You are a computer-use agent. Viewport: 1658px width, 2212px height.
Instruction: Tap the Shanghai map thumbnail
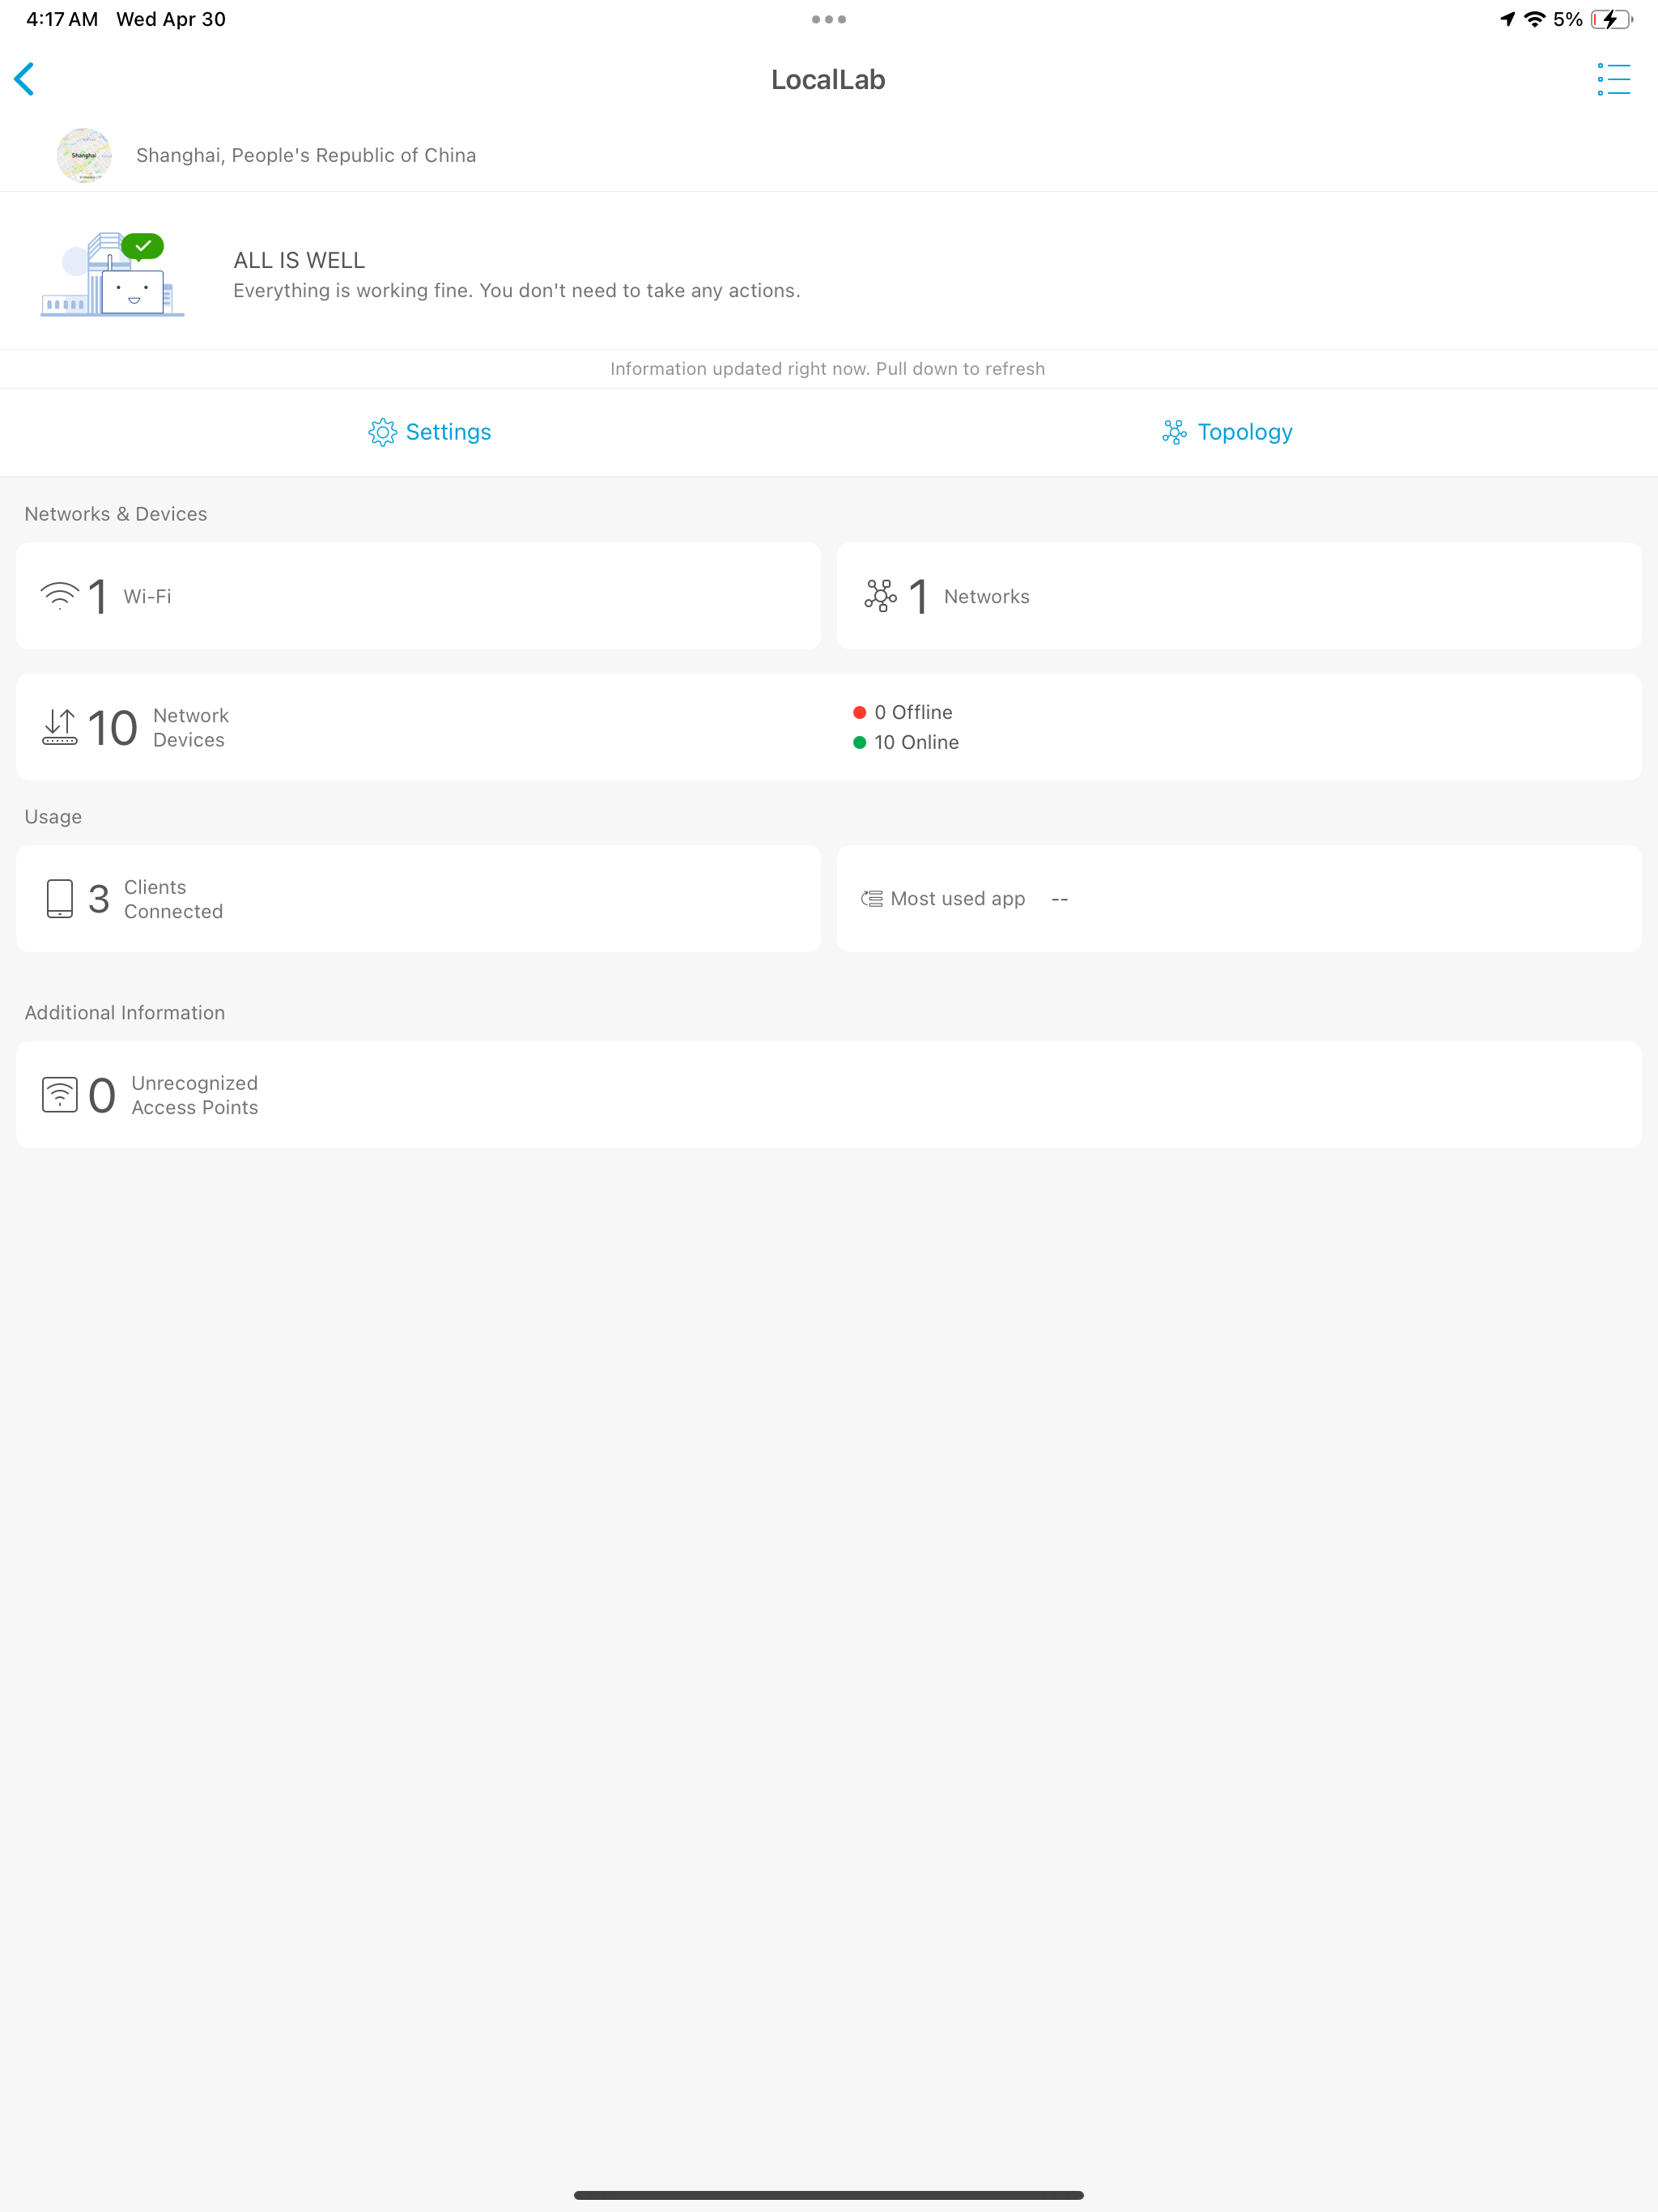[x=84, y=155]
